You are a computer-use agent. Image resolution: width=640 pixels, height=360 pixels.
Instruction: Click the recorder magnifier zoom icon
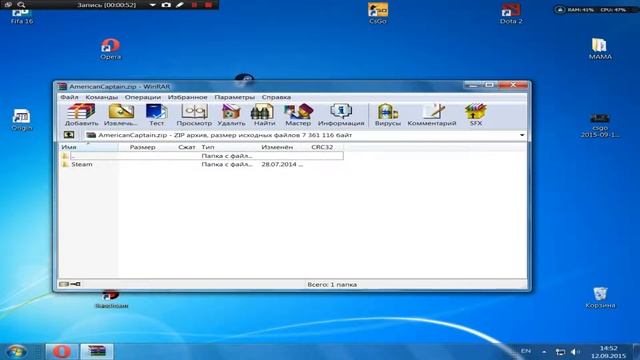pos(21,5)
